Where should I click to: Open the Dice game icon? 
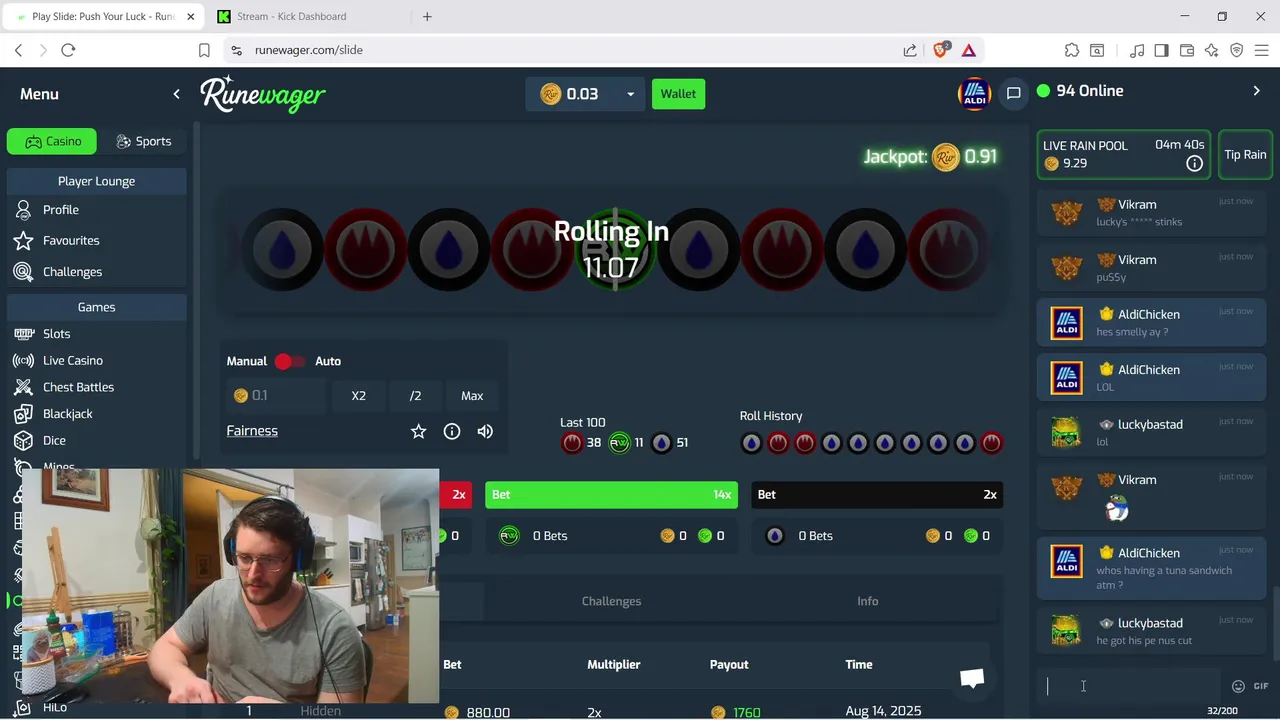click(23, 440)
